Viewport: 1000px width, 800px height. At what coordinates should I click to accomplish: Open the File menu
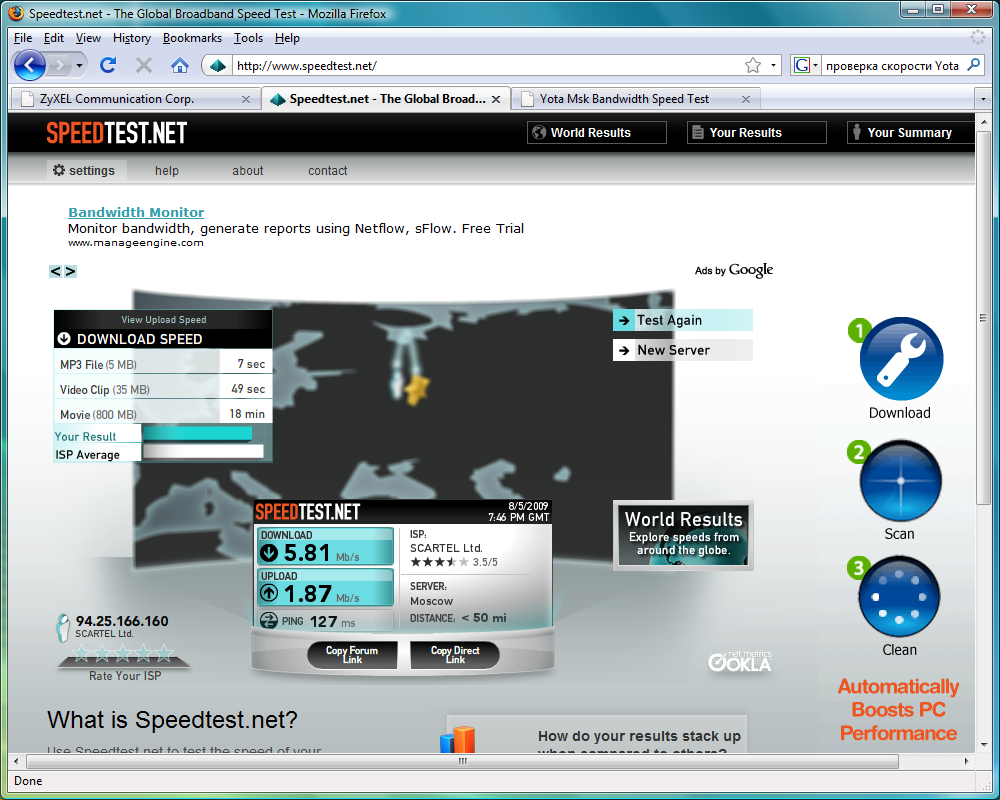pyautogui.click(x=23, y=38)
